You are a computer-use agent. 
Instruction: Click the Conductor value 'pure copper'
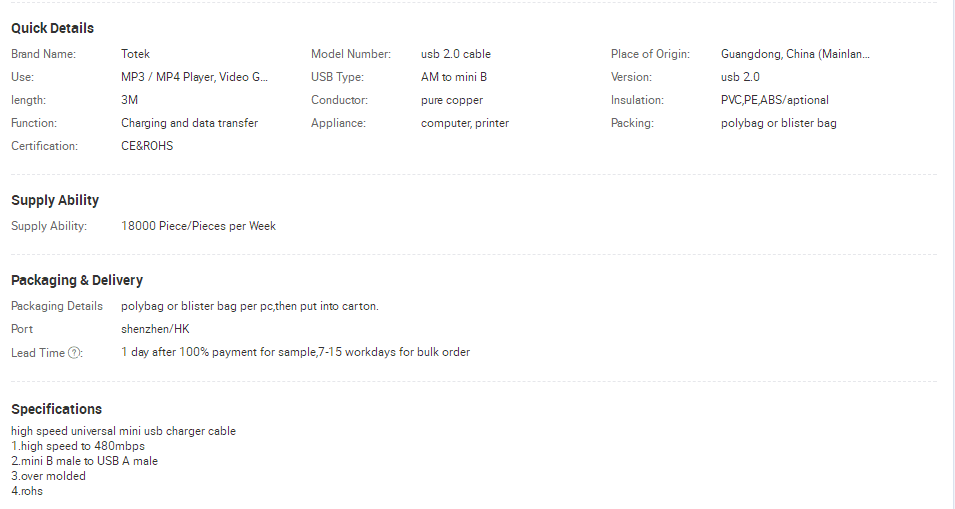[x=452, y=100]
